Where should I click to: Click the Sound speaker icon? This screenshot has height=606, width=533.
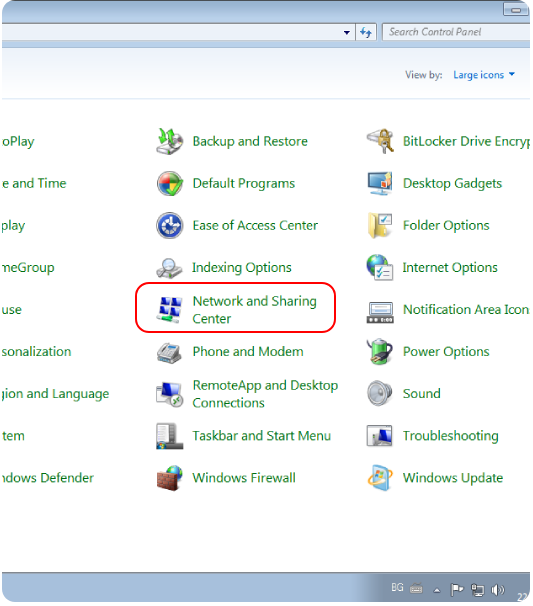380,394
